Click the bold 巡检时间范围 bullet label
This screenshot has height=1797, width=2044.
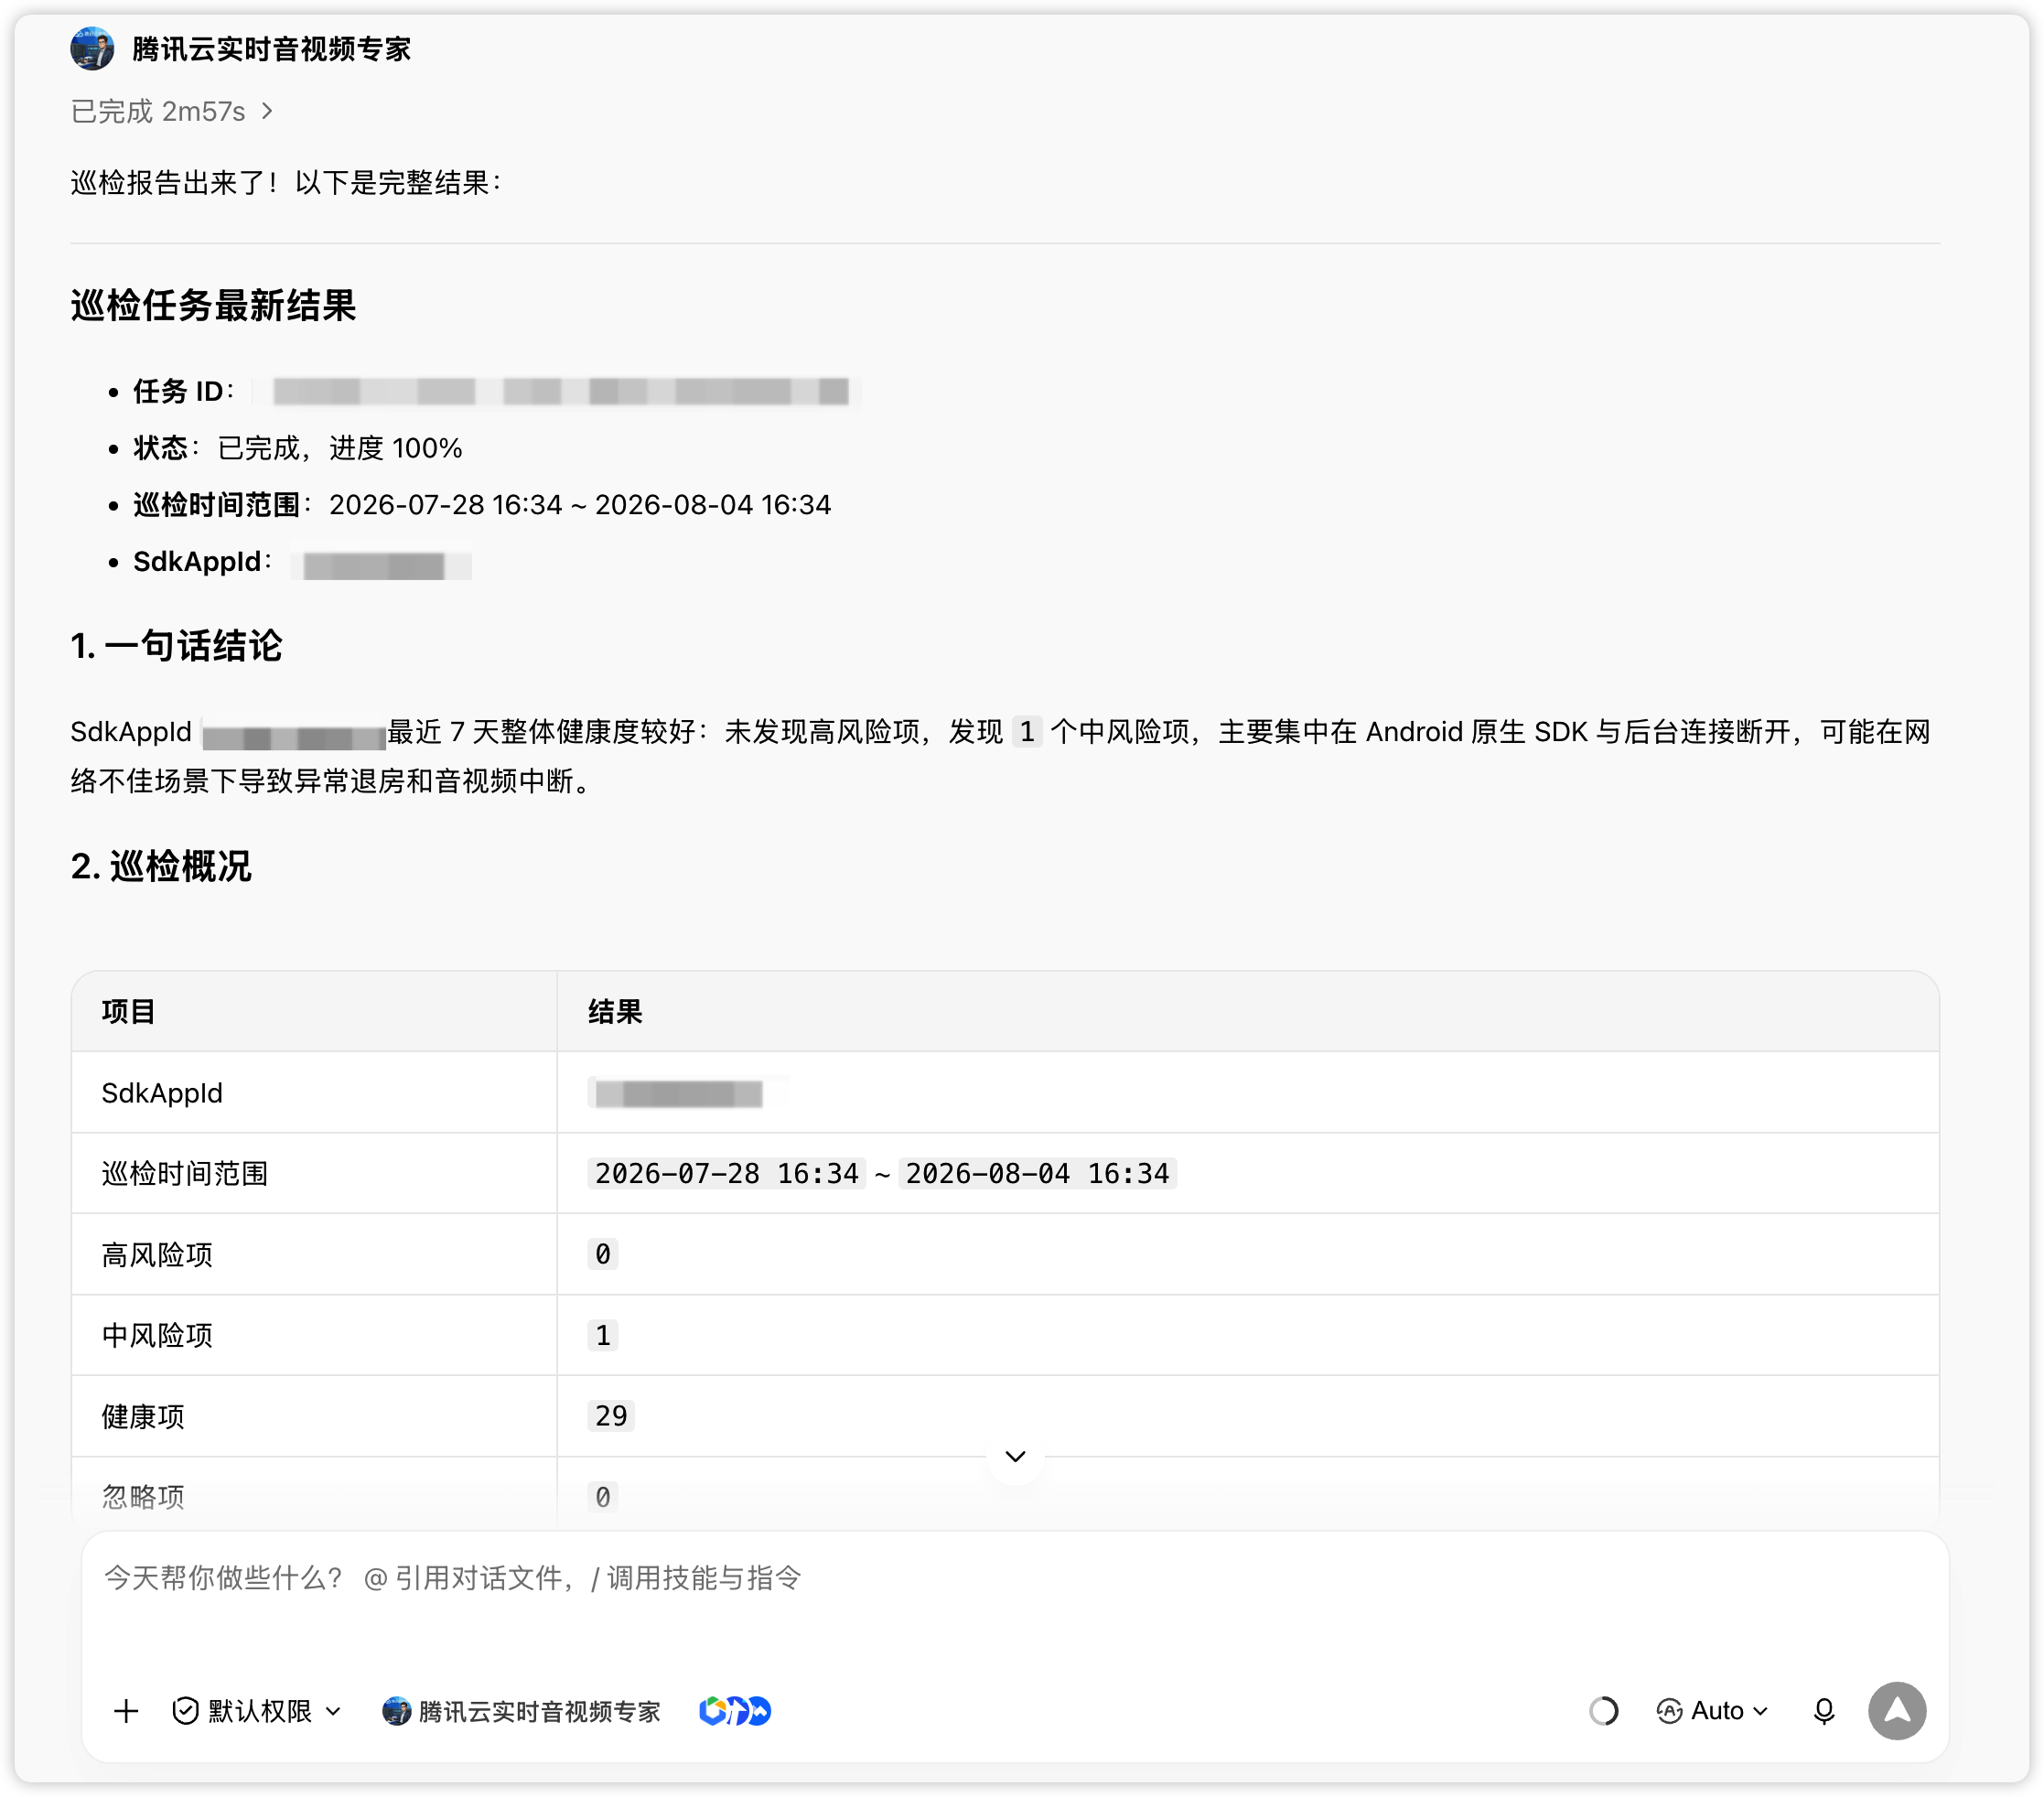point(217,505)
